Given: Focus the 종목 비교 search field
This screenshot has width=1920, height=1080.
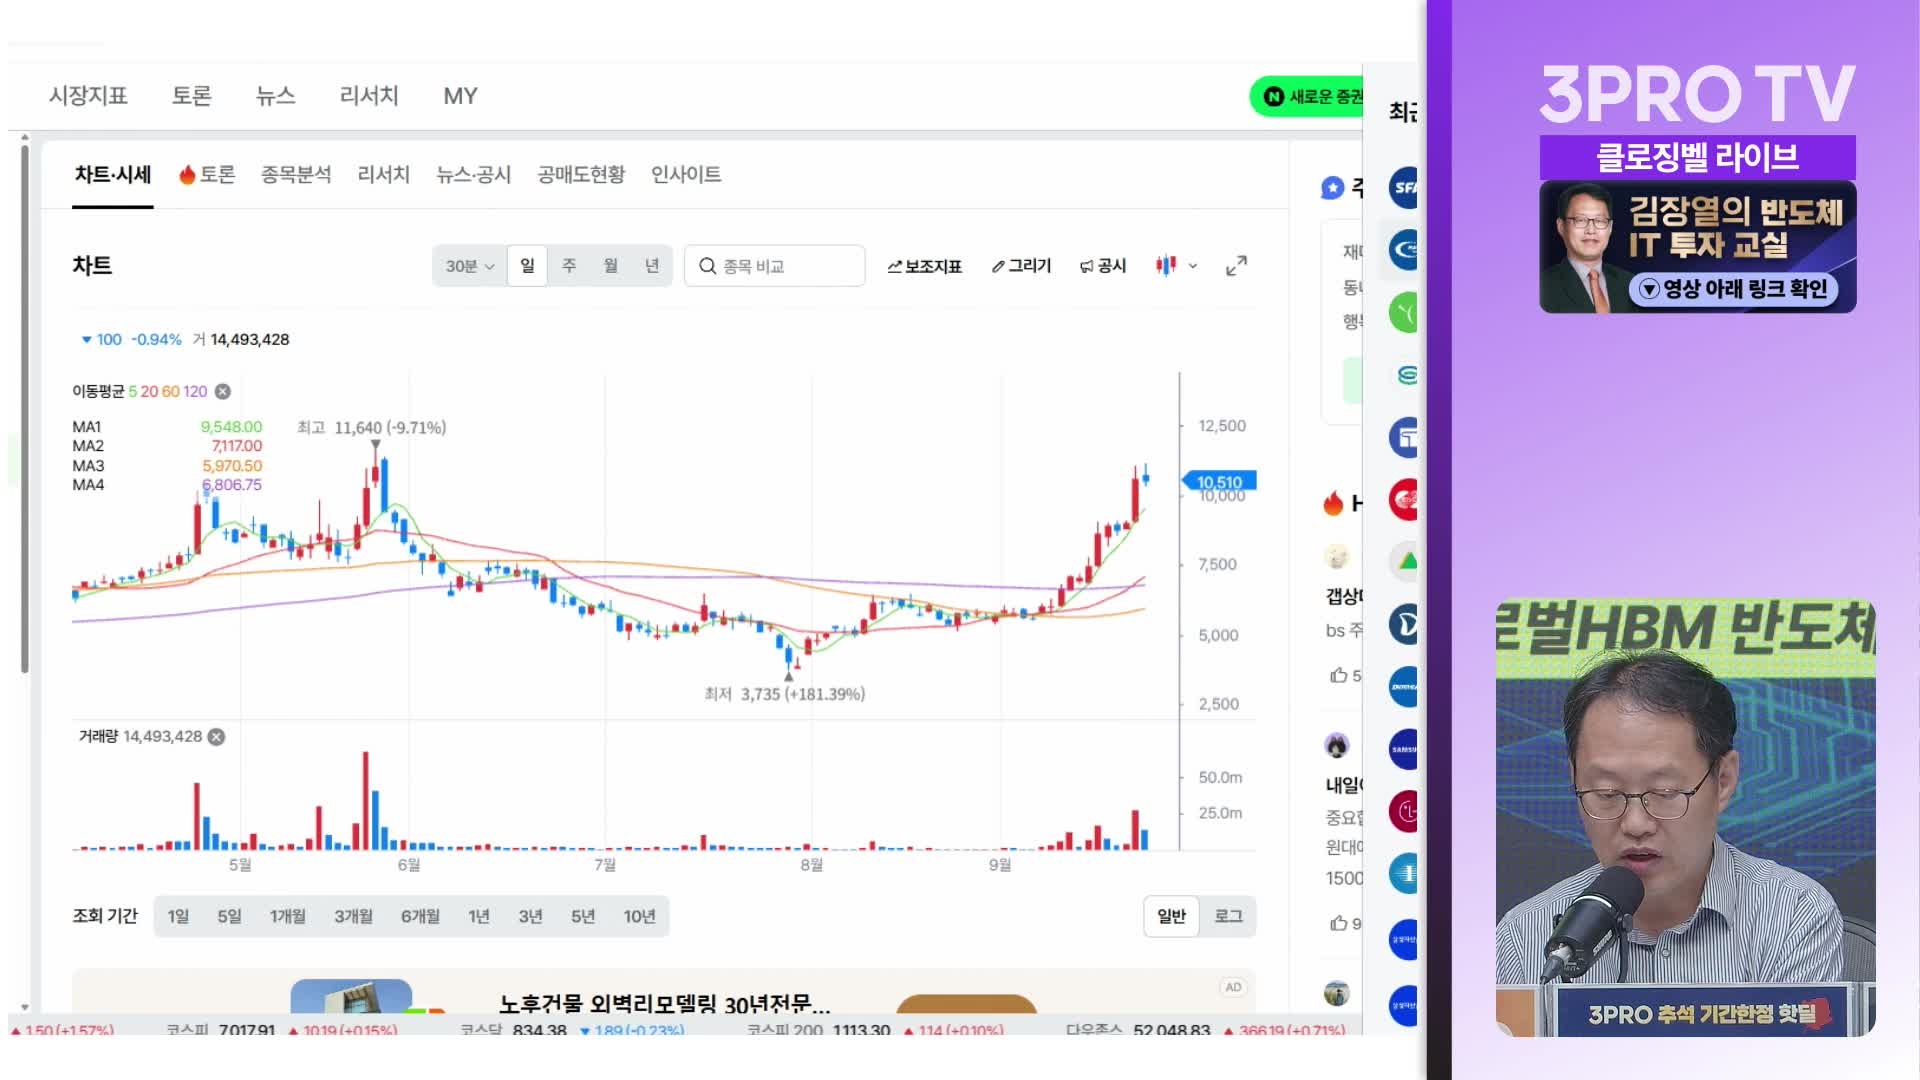Looking at the screenshot, I should (775, 266).
